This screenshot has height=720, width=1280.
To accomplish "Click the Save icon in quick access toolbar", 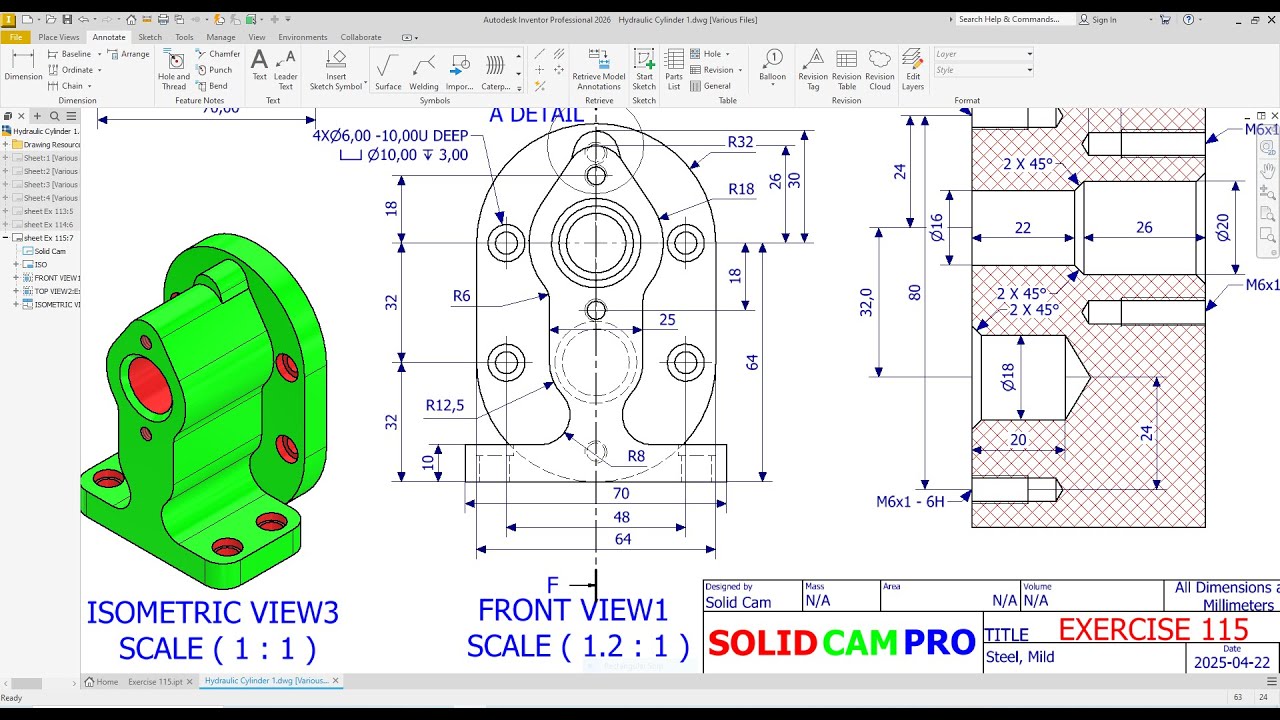I will 66,19.
